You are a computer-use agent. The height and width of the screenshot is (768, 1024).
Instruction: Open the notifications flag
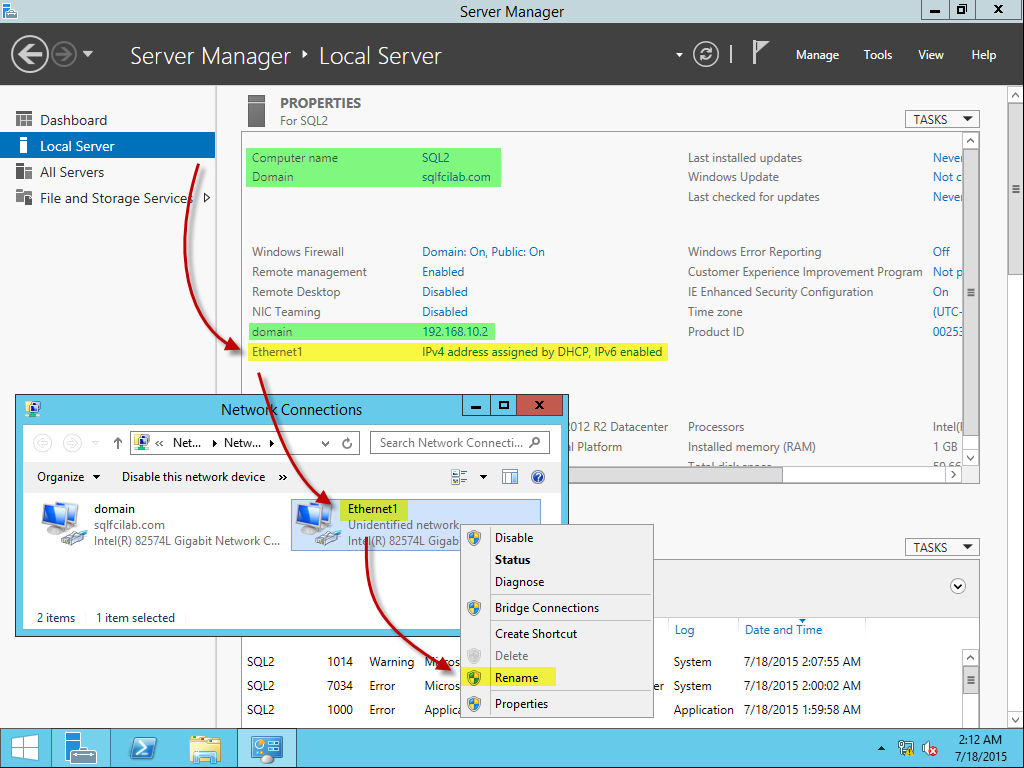[760, 52]
